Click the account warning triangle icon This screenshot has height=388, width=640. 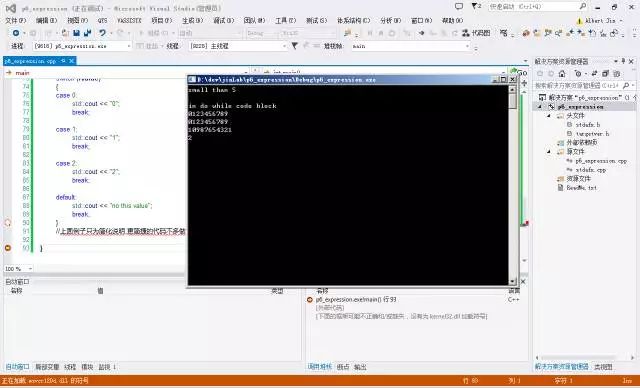pyautogui.click(x=579, y=20)
